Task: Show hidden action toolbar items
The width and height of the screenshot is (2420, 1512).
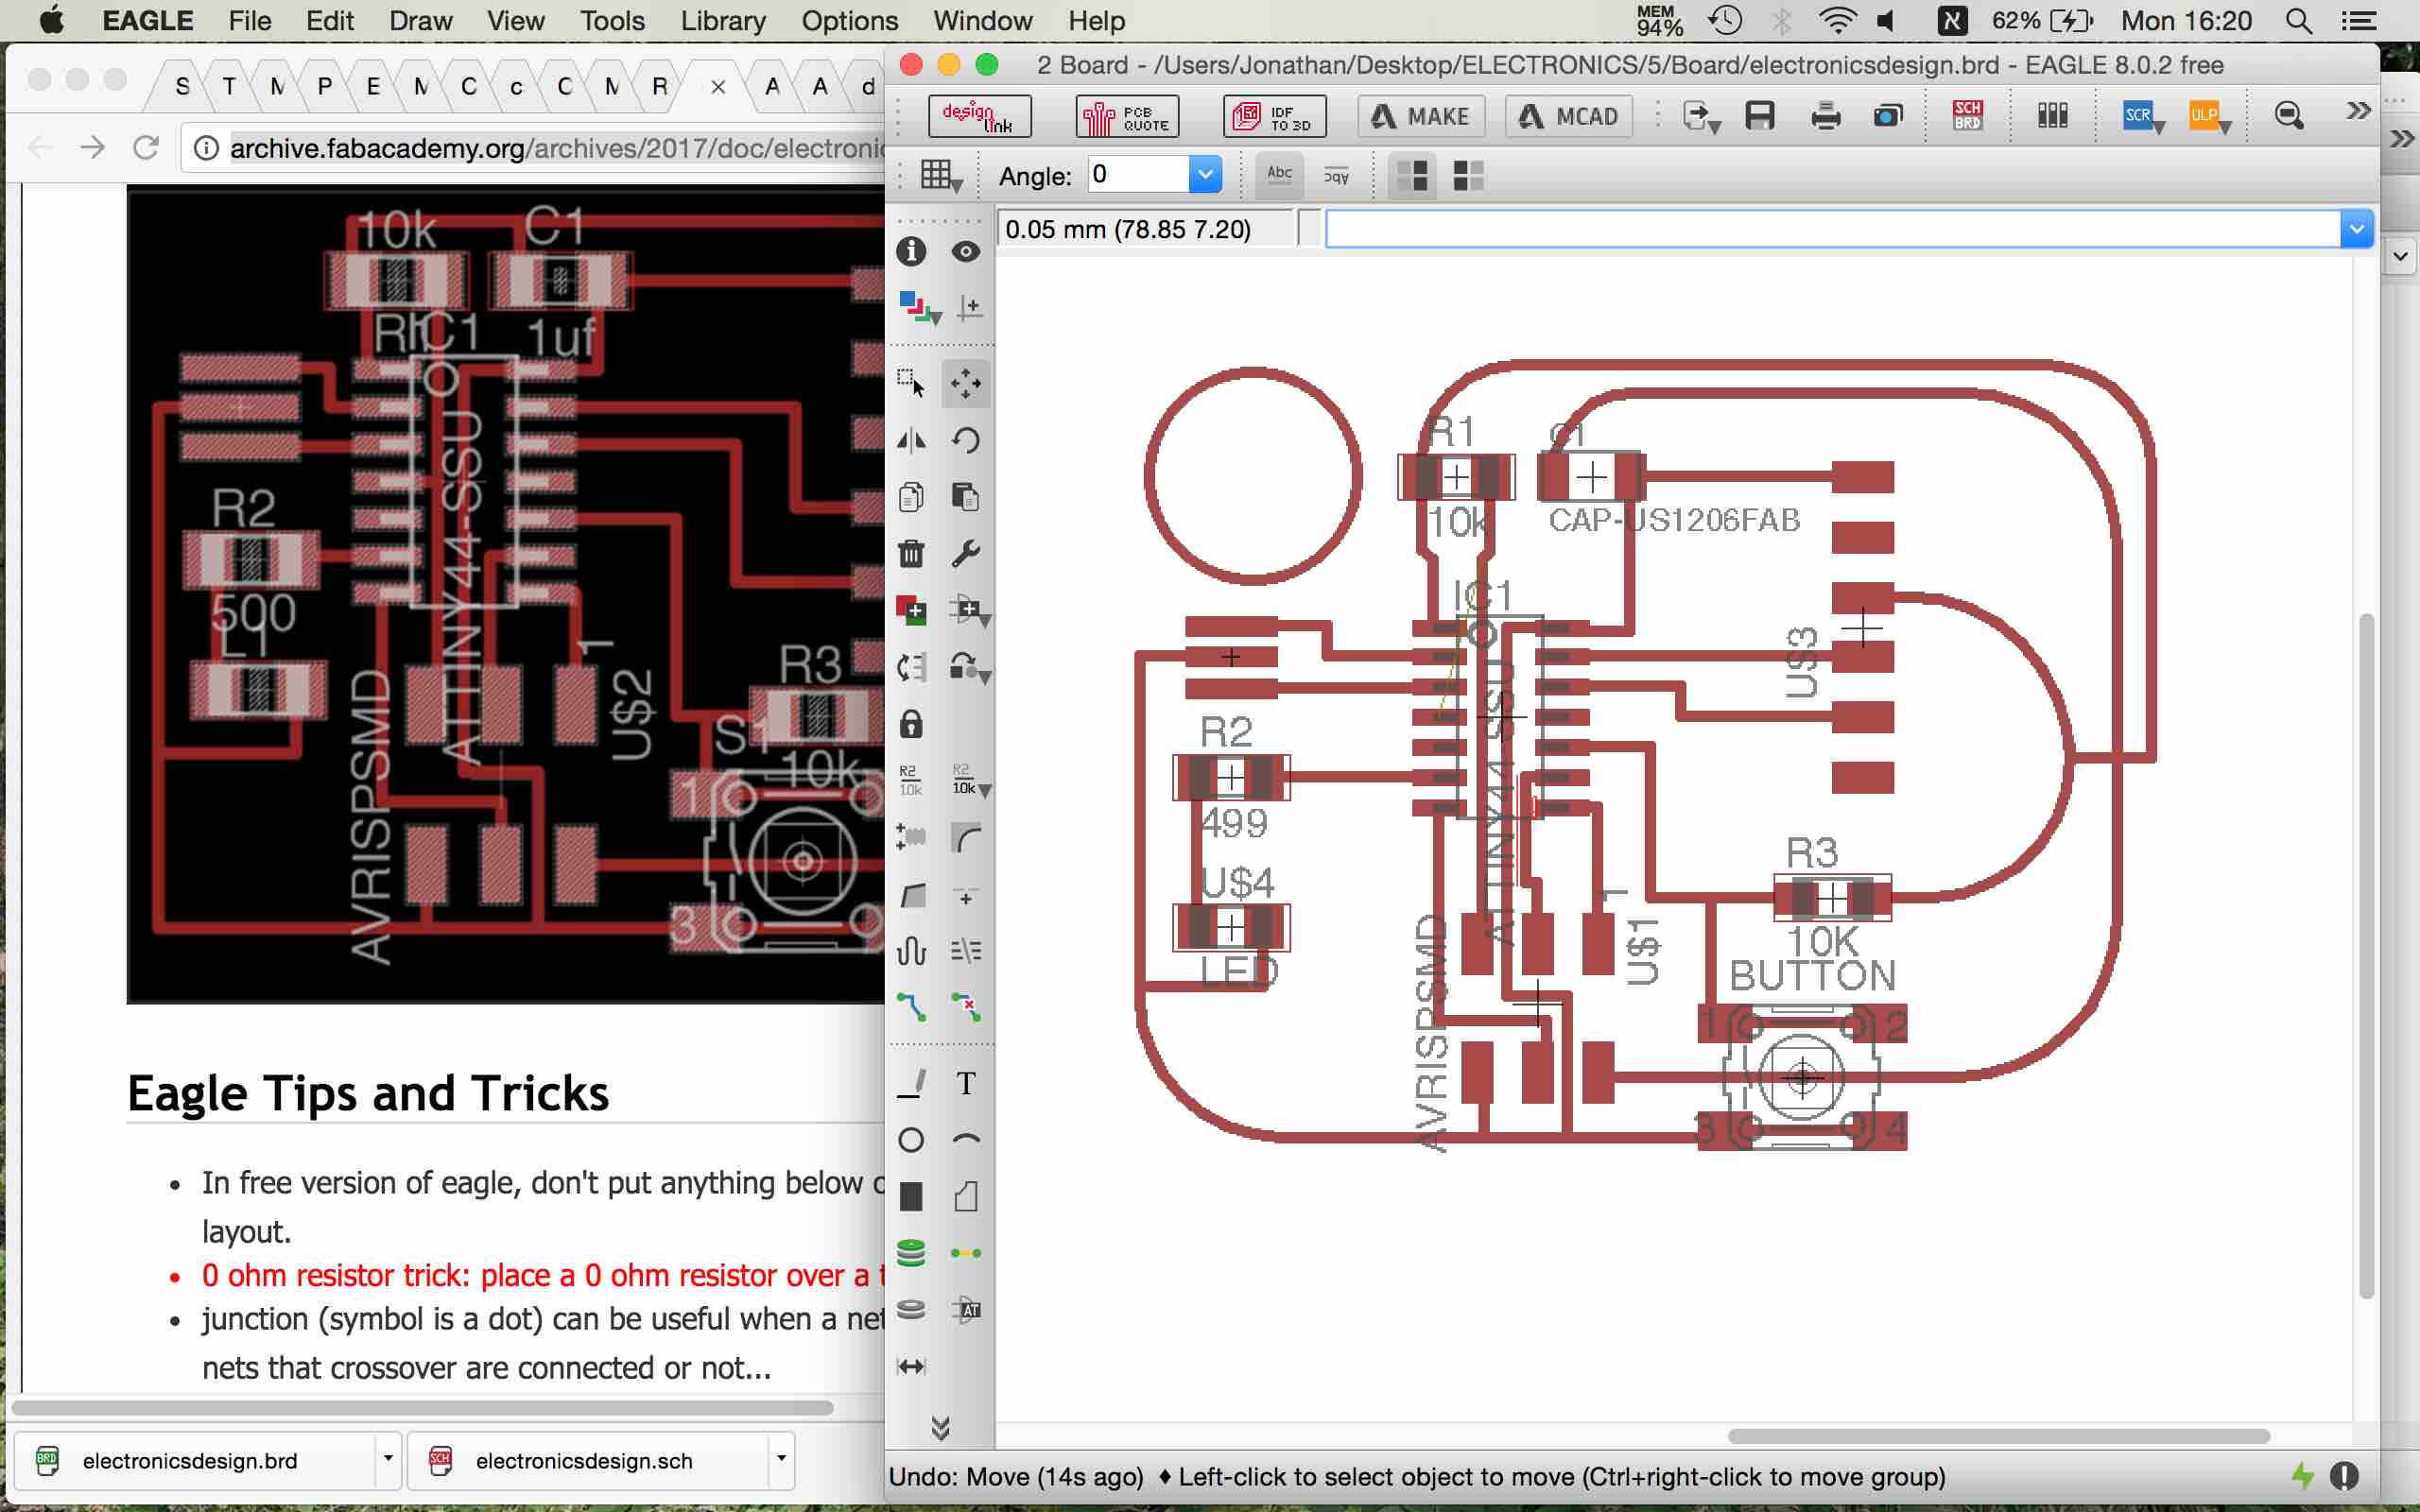Action: point(2357,110)
